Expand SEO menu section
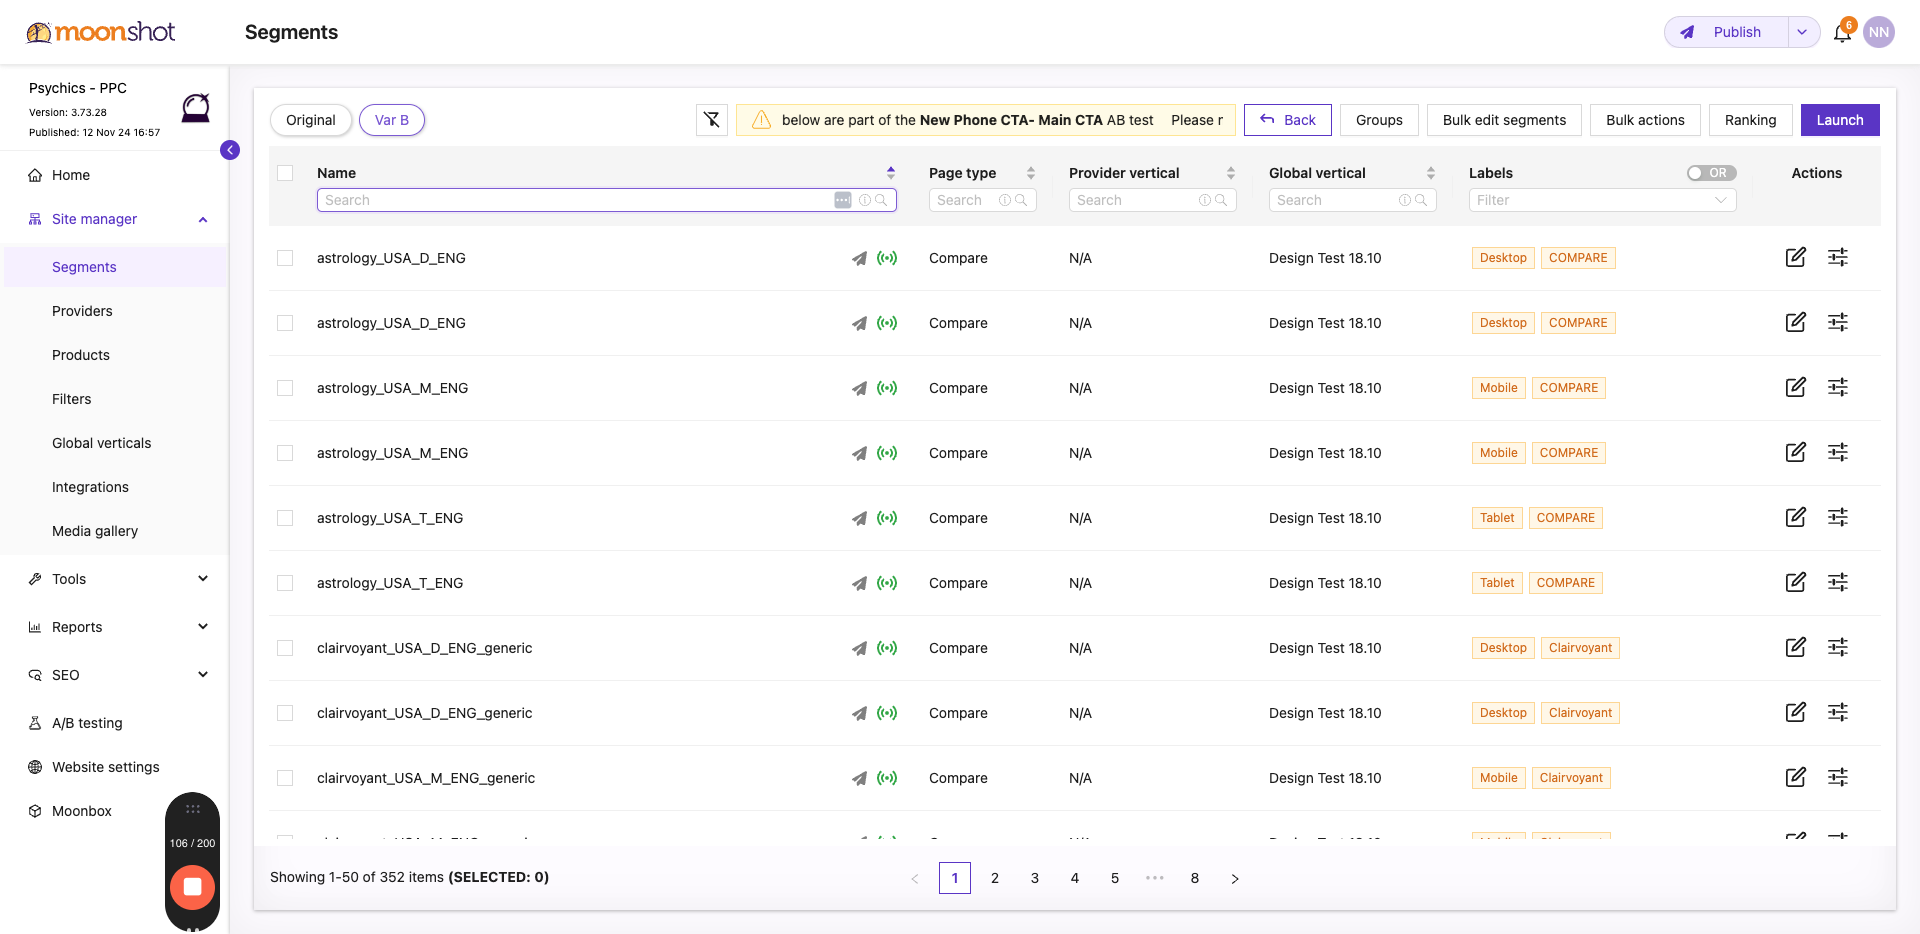The image size is (1920, 934). pyautogui.click(x=203, y=675)
